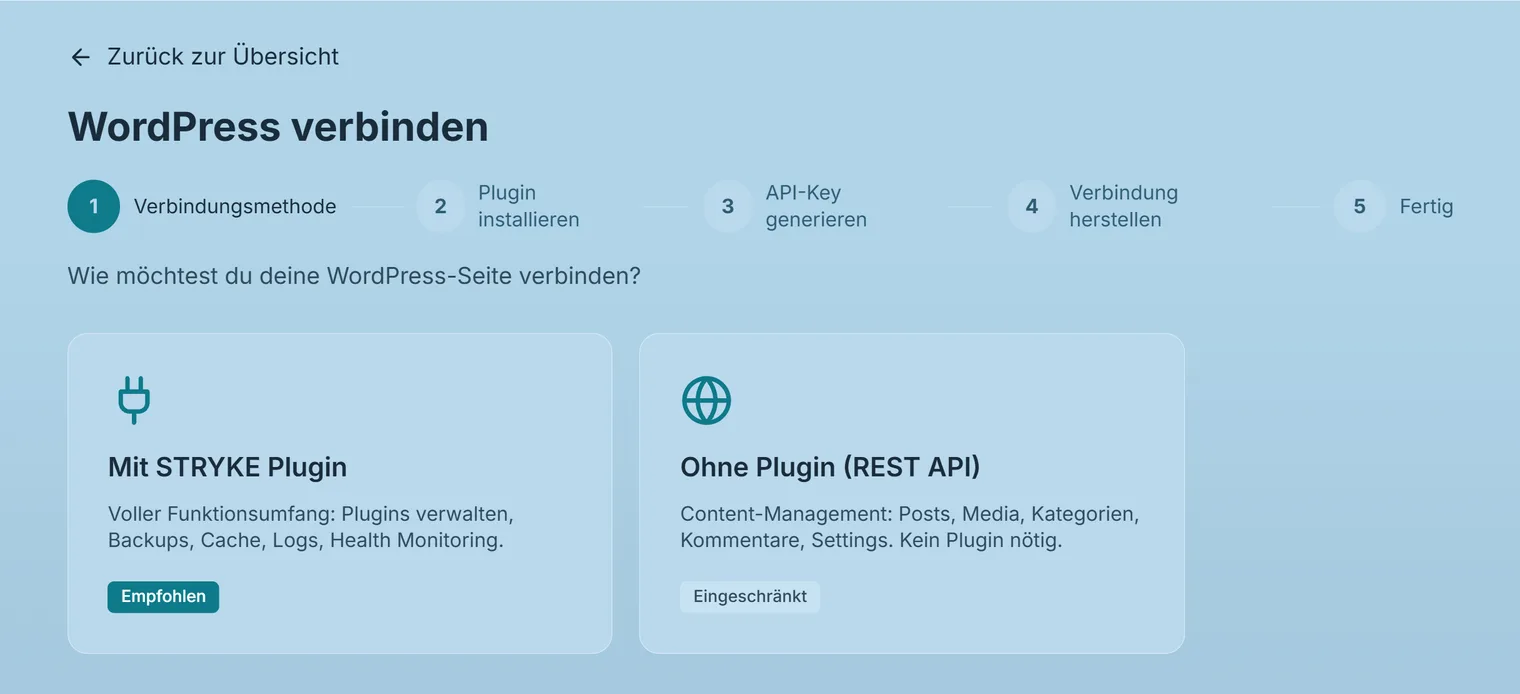Screen dimensions: 1520x694
Task: Click the back arrow icon
Action: [80, 57]
